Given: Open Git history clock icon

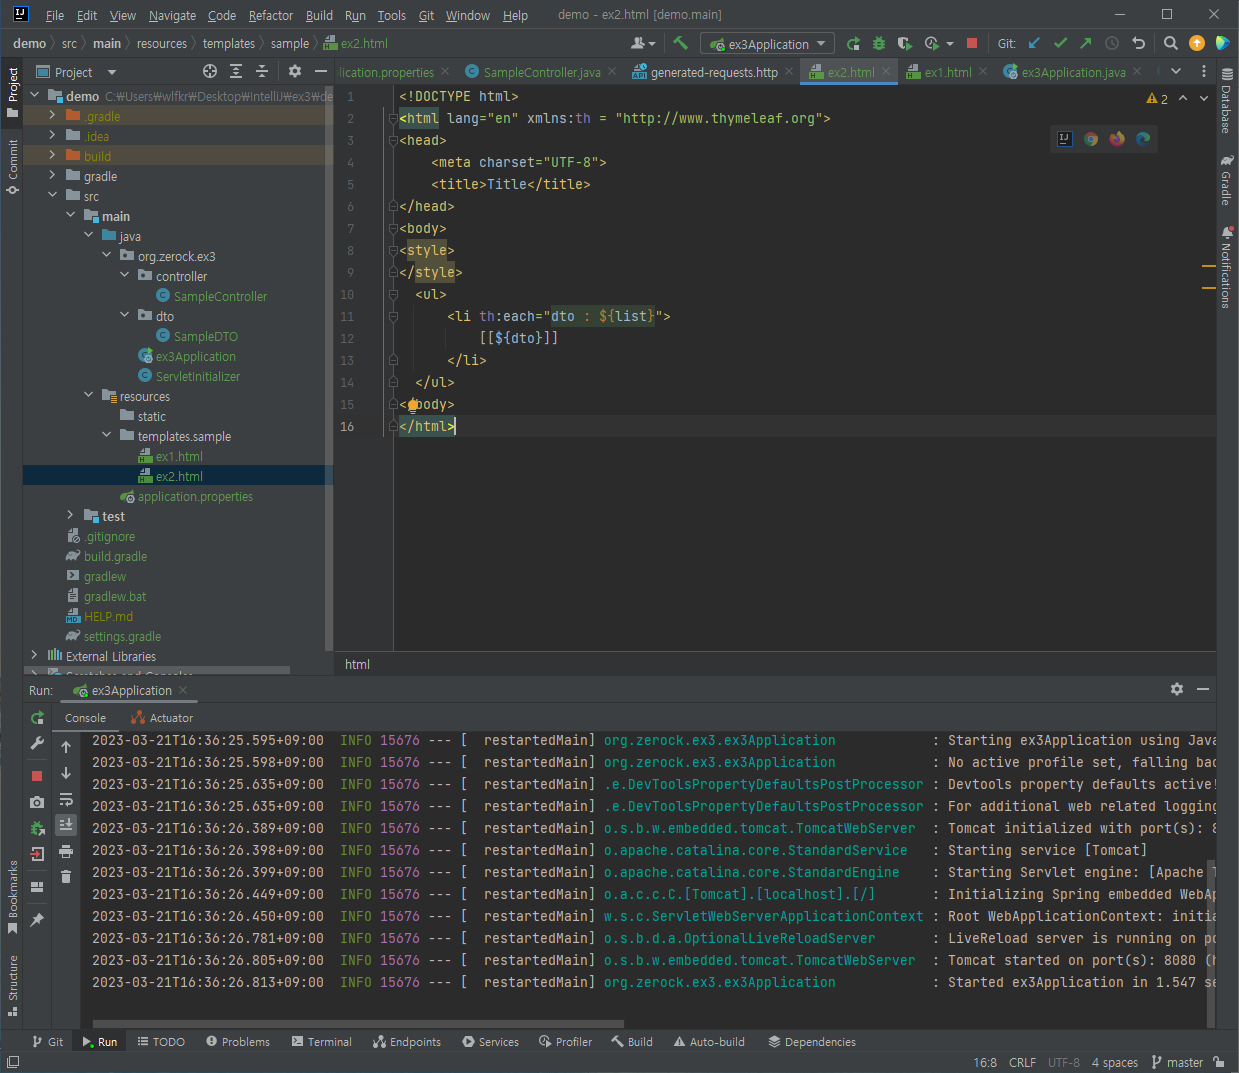Looking at the screenshot, I should click(x=1112, y=43).
